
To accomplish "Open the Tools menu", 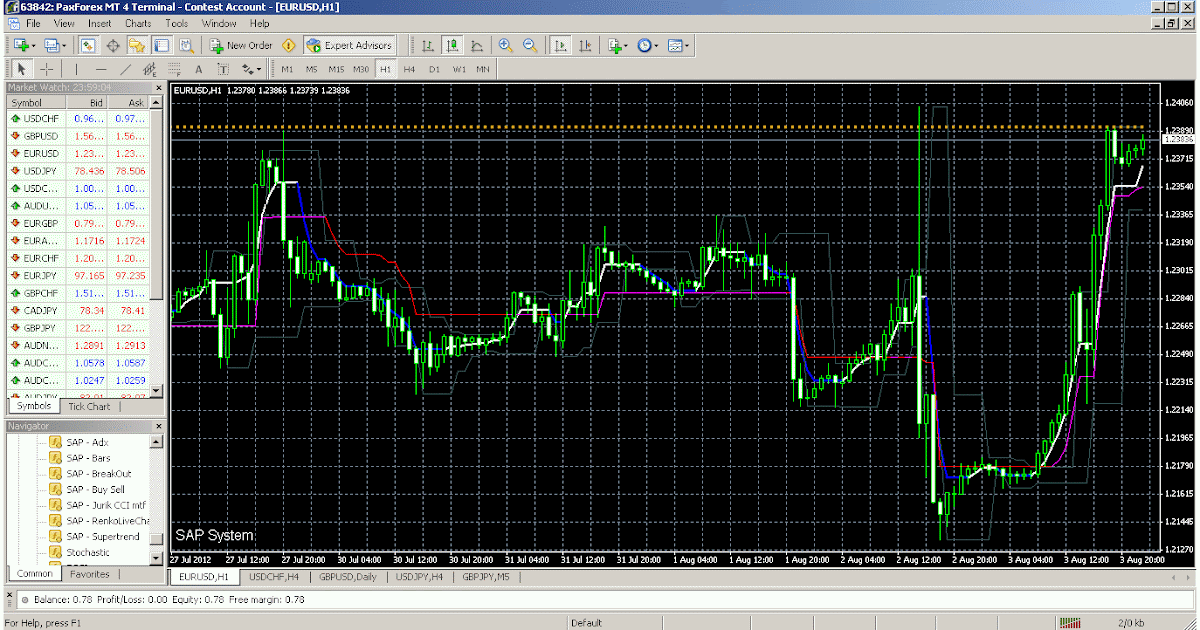I will tap(177, 22).
